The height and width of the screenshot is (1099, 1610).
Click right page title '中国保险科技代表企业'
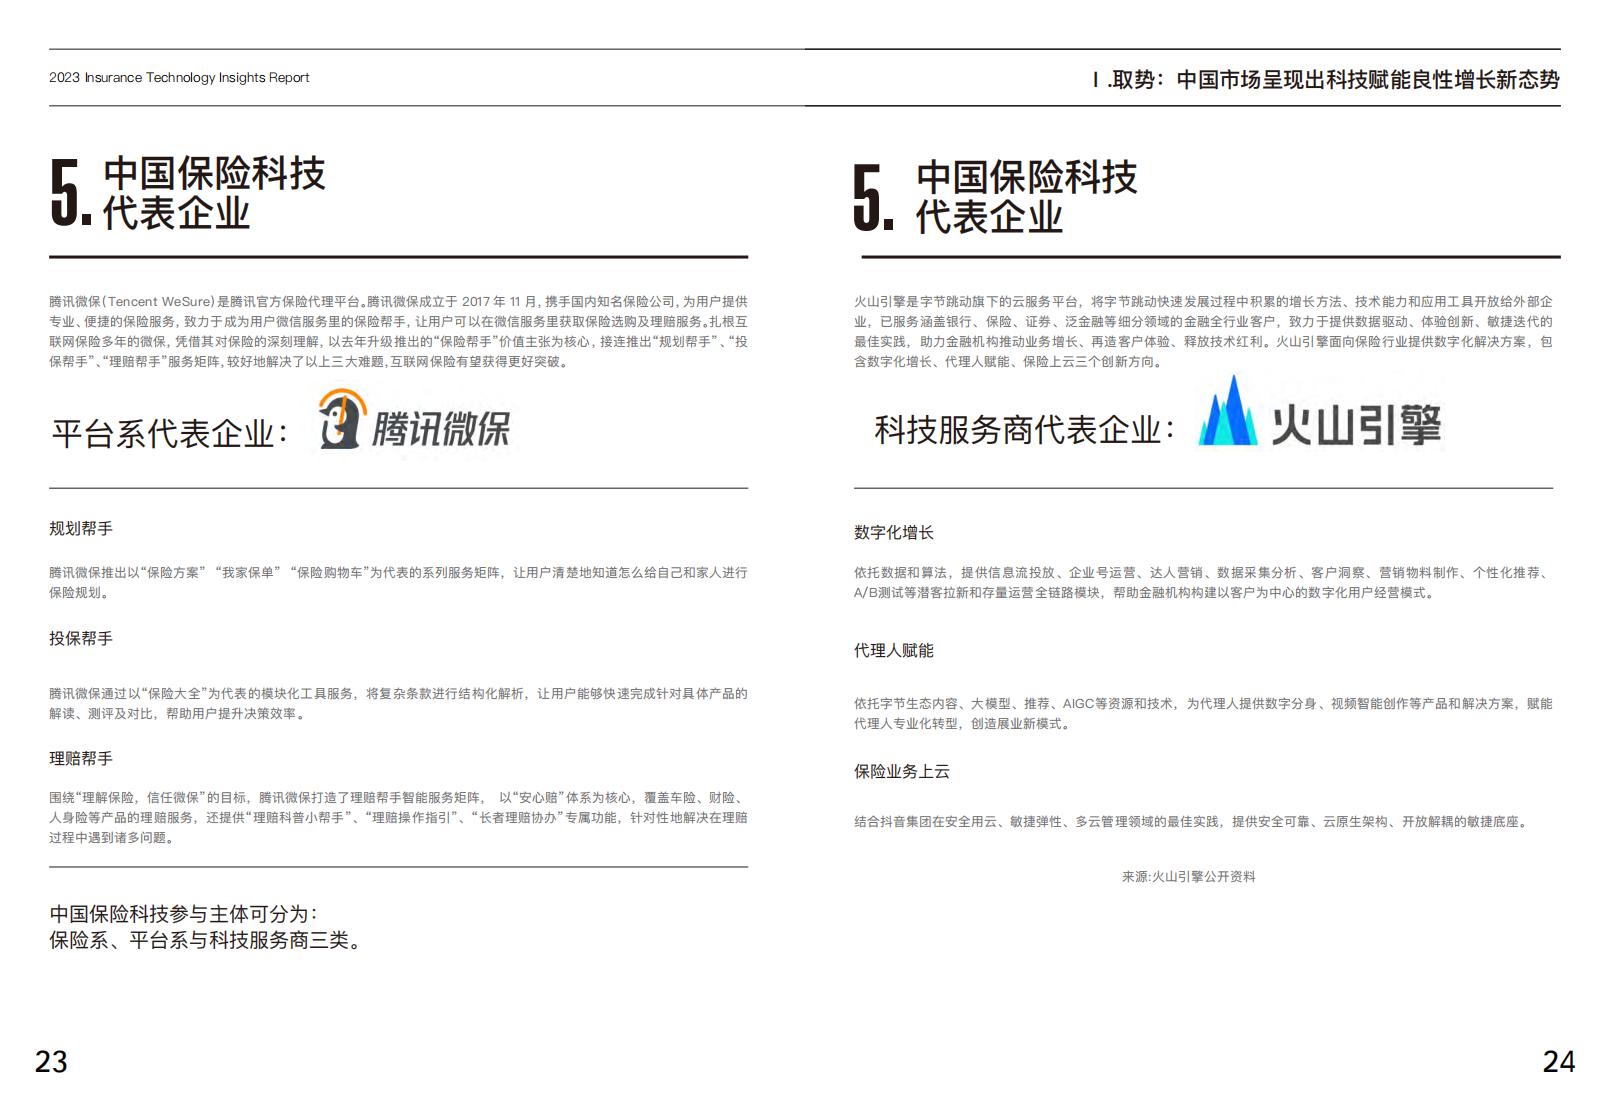(x=1026, y=197)
